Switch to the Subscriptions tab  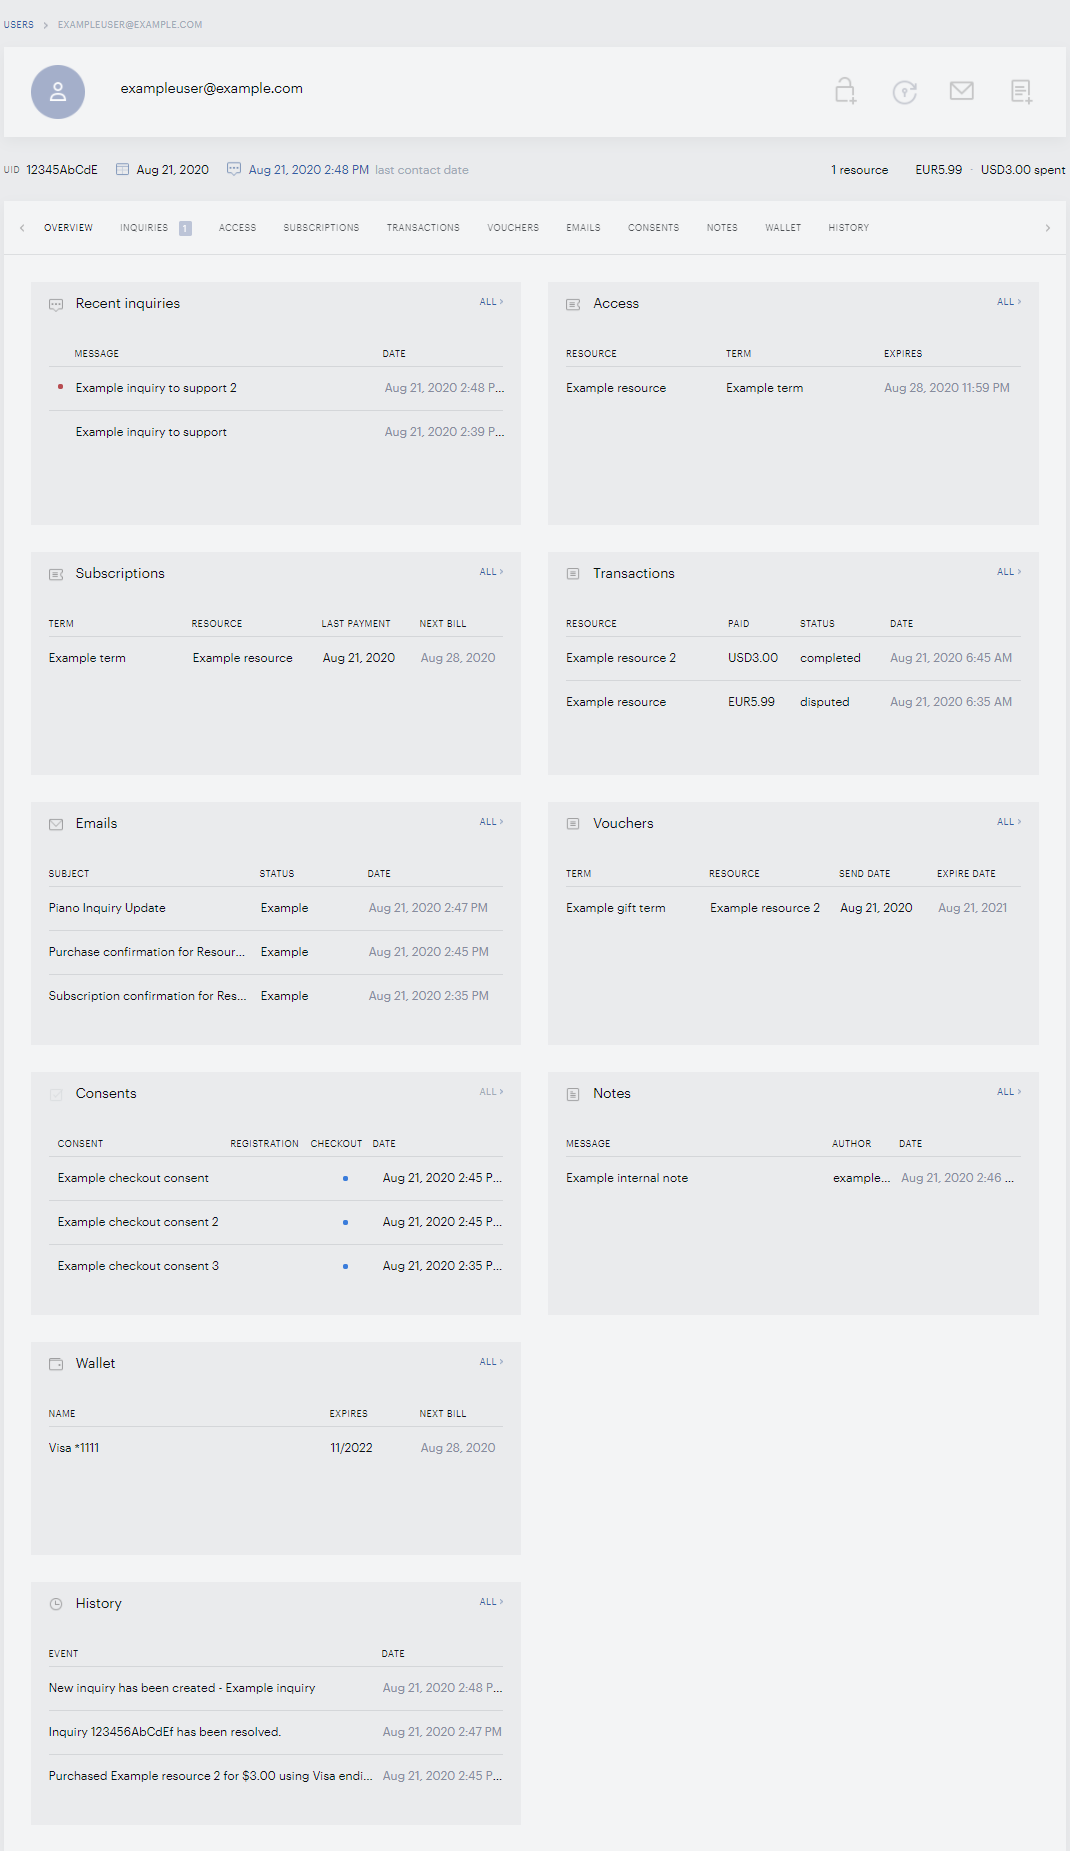(x=321, y=228)
